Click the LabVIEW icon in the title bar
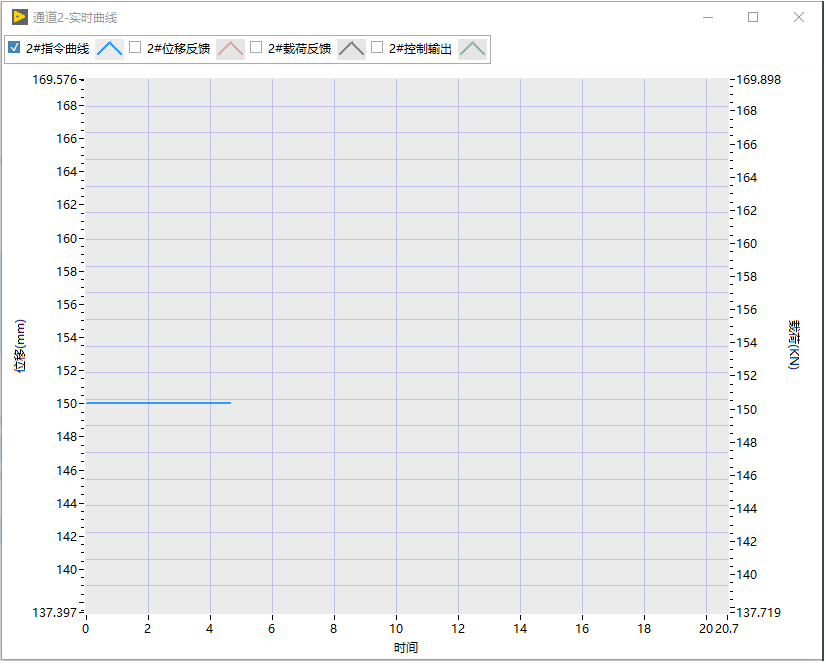Screen dimensions: 826x664 (x=19, y=17)
